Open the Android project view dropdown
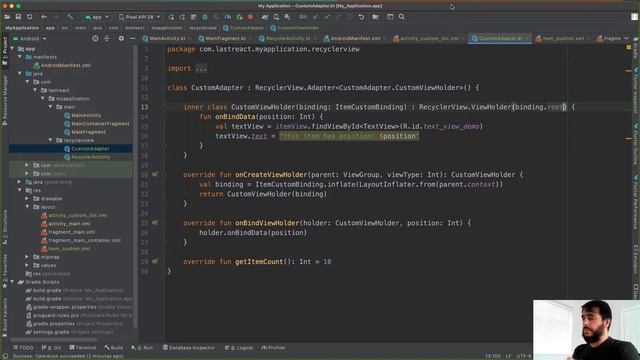 (30, 38)
